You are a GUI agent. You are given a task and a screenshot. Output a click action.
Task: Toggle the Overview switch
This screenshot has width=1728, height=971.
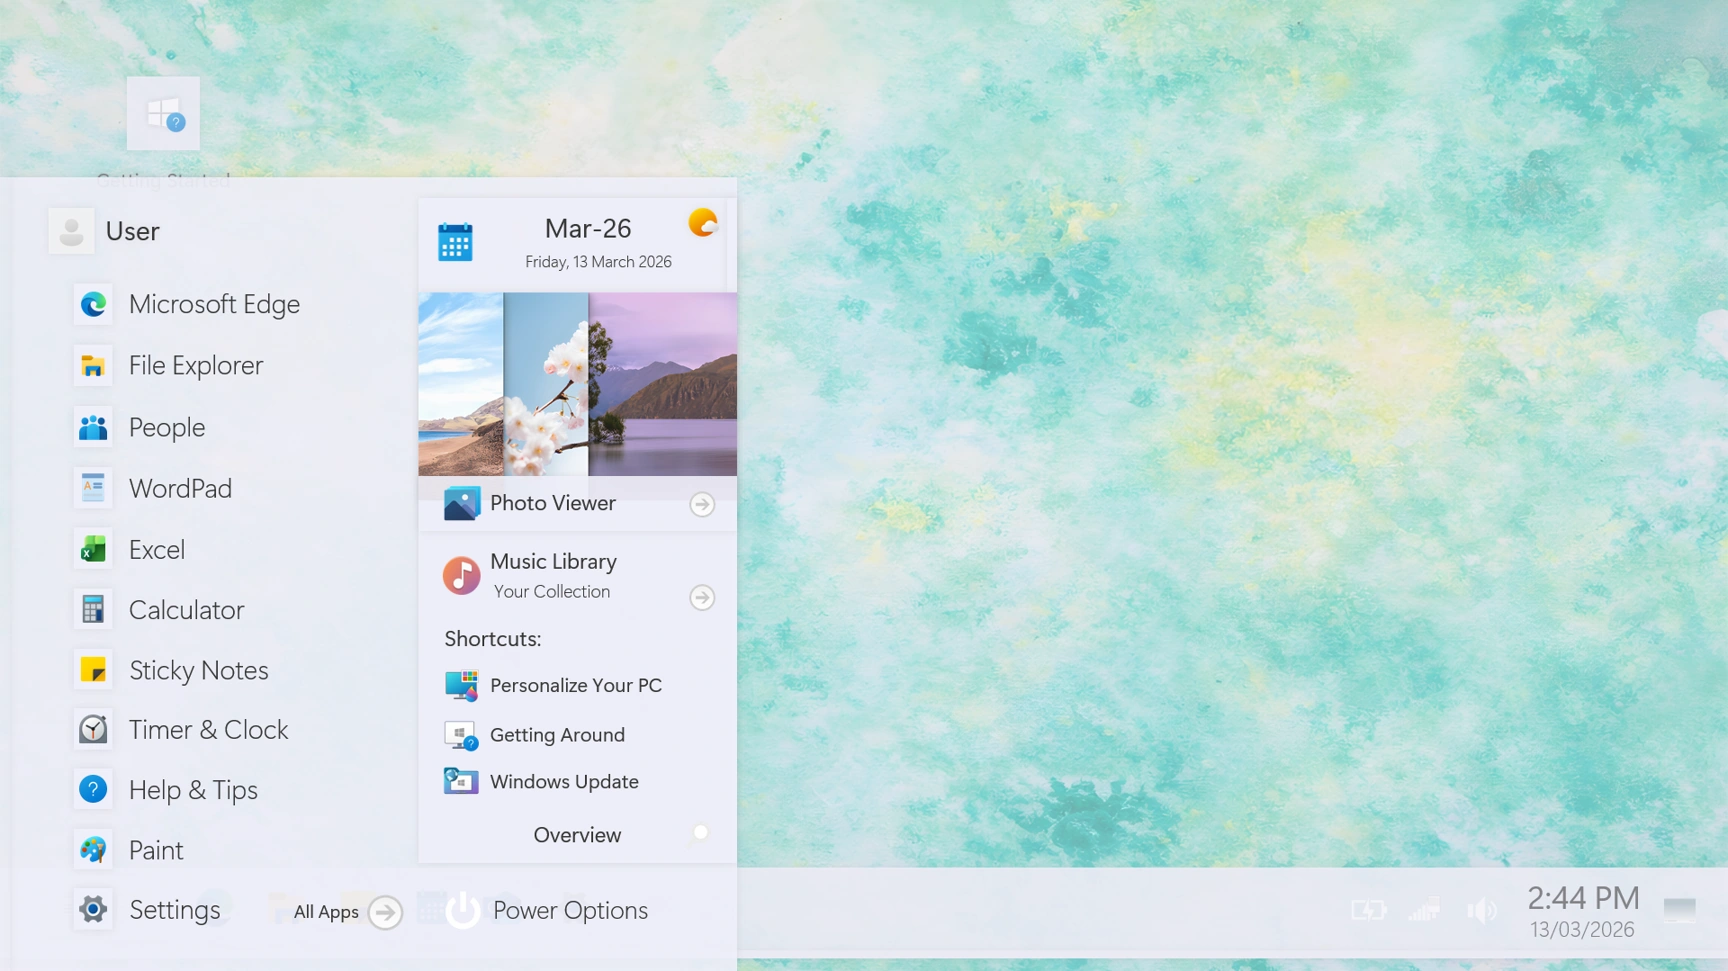click(x=700, y=833)
